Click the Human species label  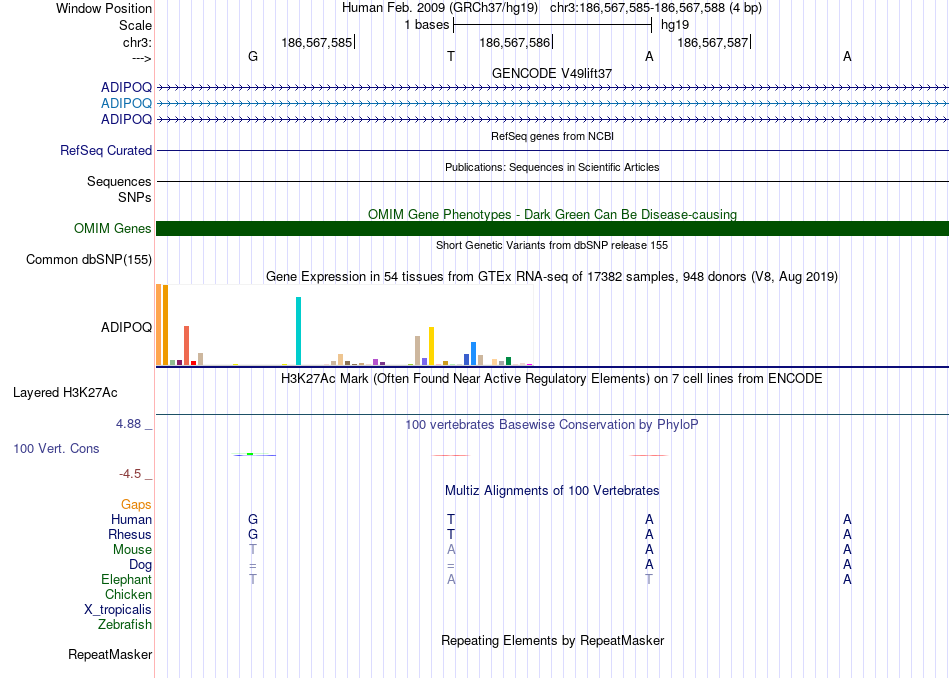131,520
